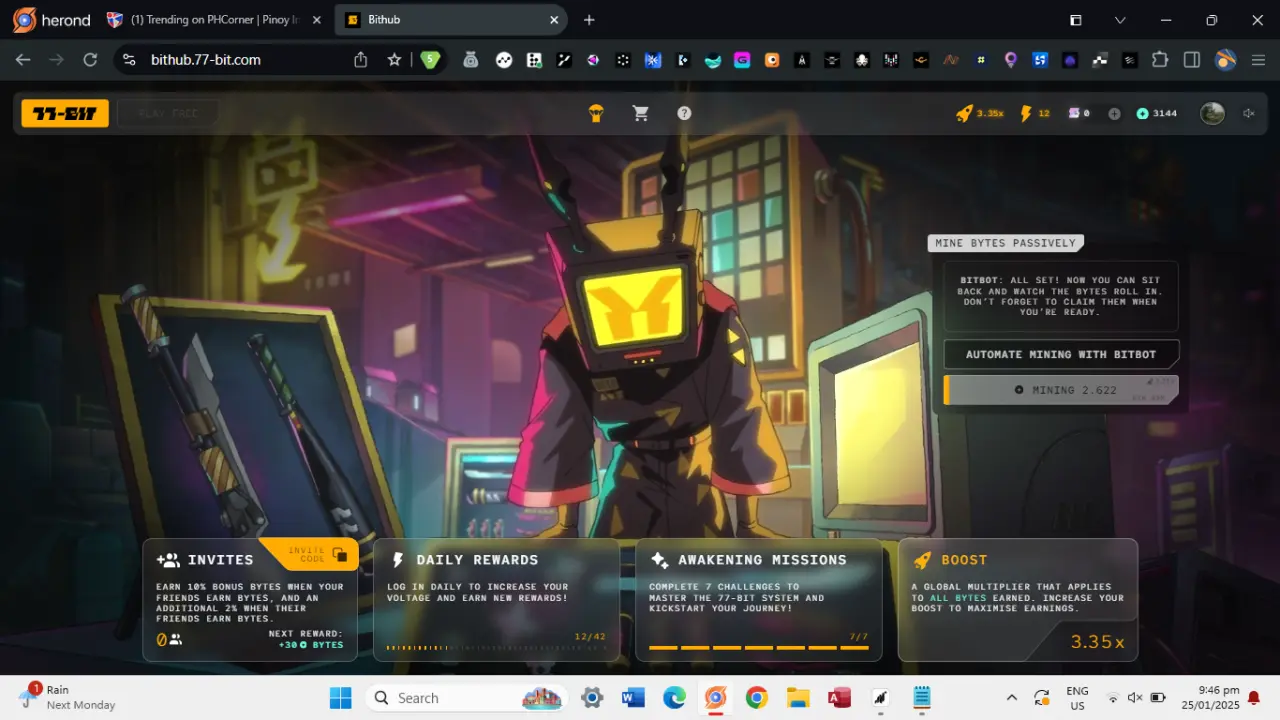Open the Windows Start menu
The height and width of the screenshot is (720, 1280).
[x=340, y=698]
